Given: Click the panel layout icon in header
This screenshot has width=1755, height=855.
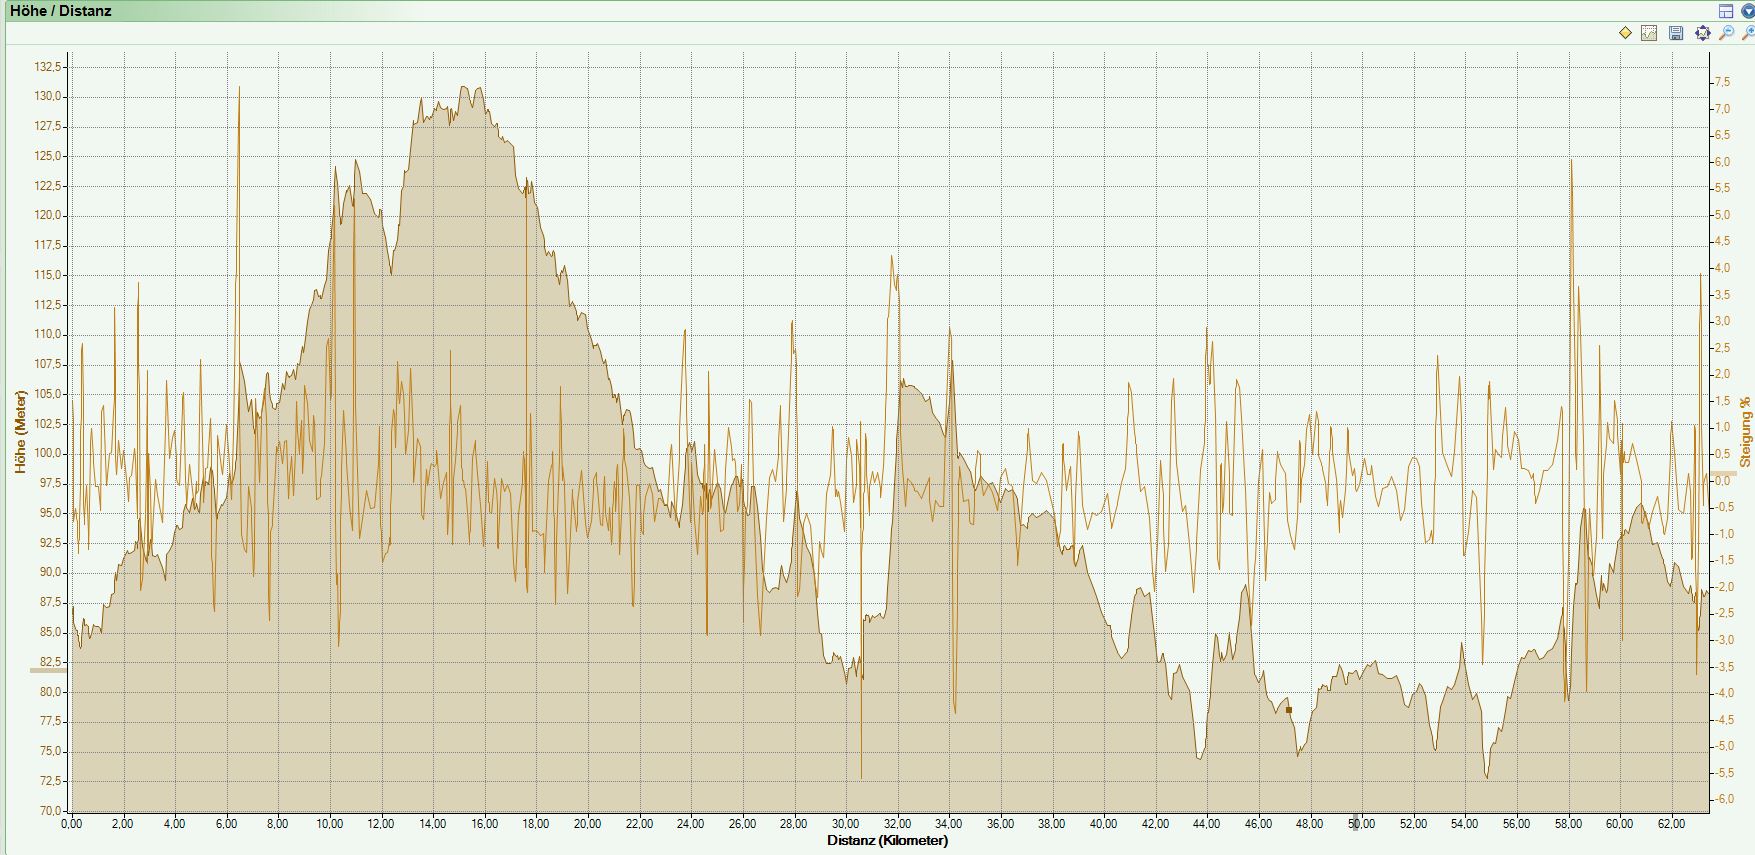Looking at the screenshot, I should click(x=1726, y=11).
